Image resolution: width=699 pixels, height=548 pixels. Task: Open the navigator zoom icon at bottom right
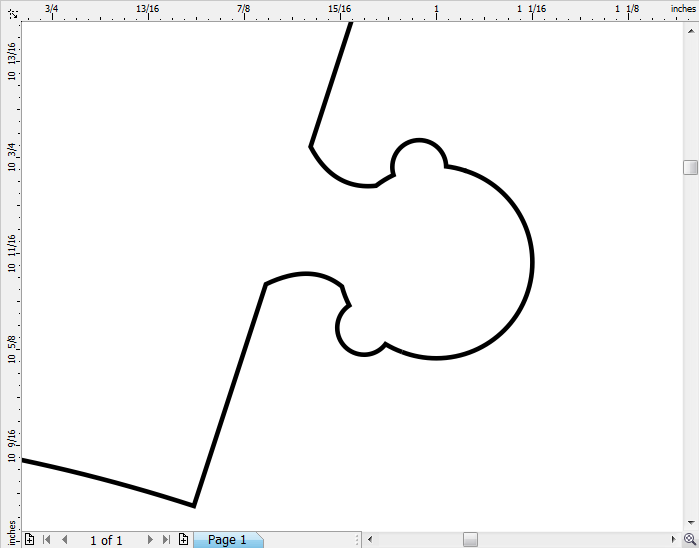691,540
